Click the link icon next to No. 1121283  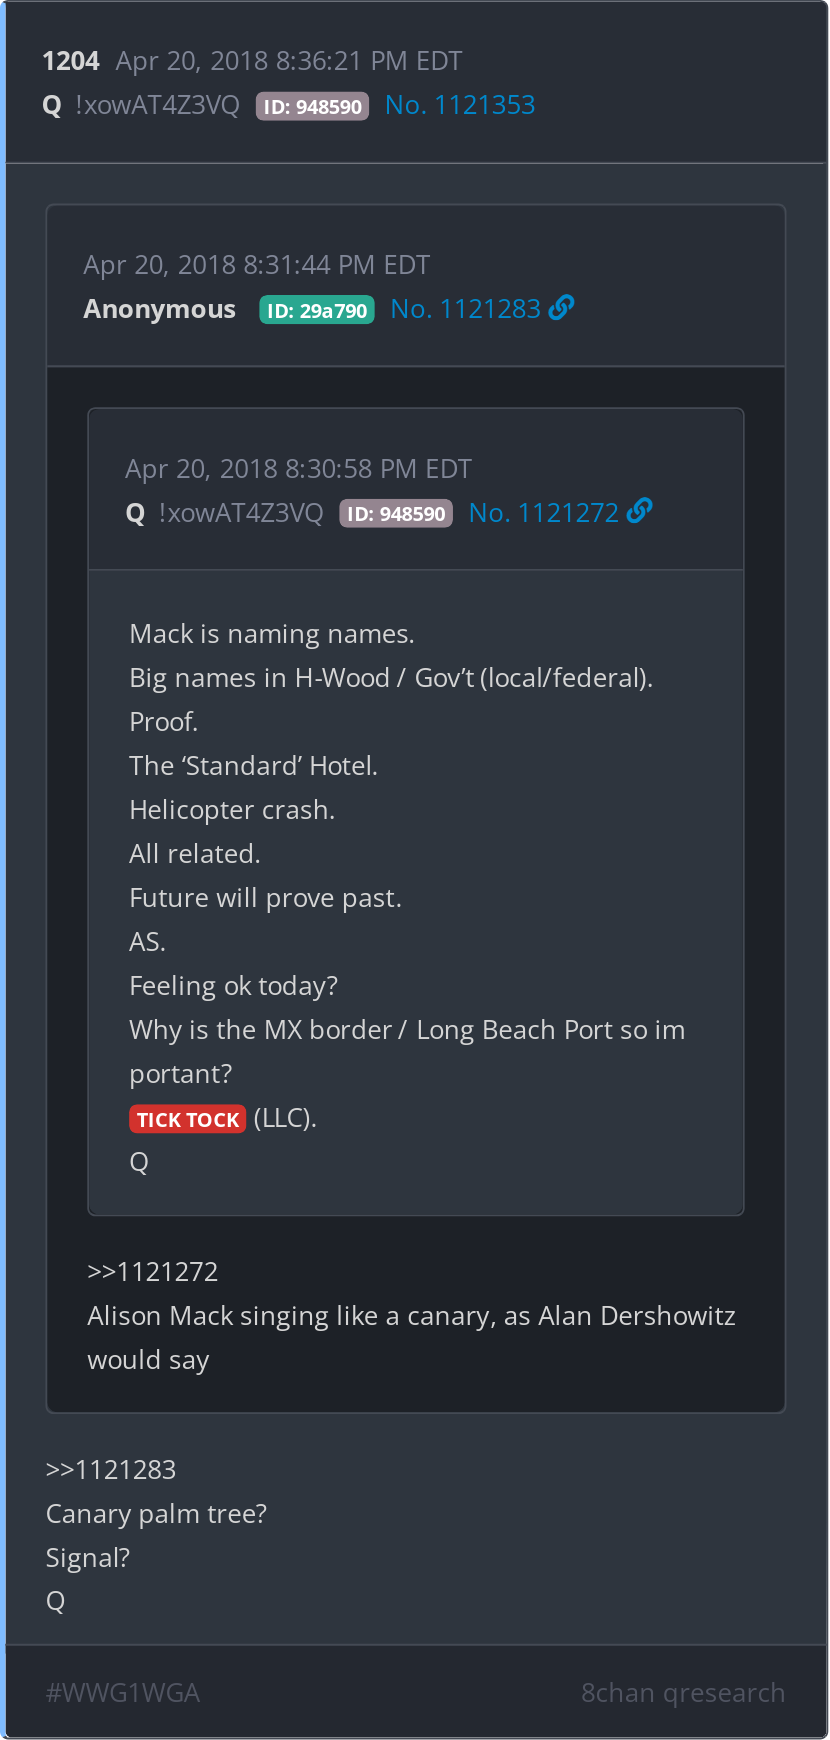[x=562, y=308]
